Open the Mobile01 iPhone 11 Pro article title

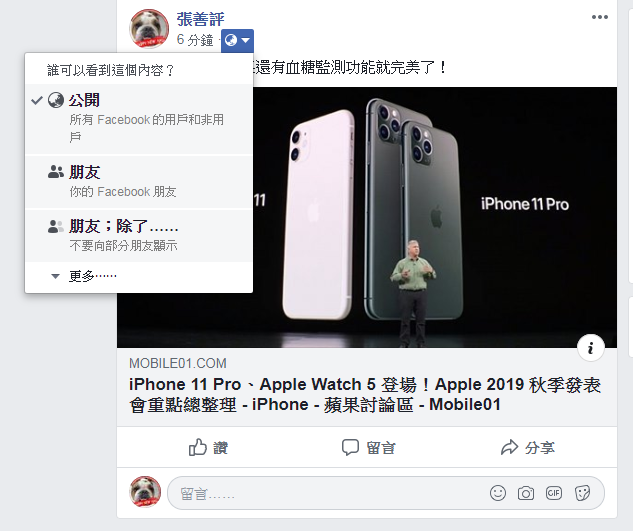pyautogui.click(x=365, y=394)
